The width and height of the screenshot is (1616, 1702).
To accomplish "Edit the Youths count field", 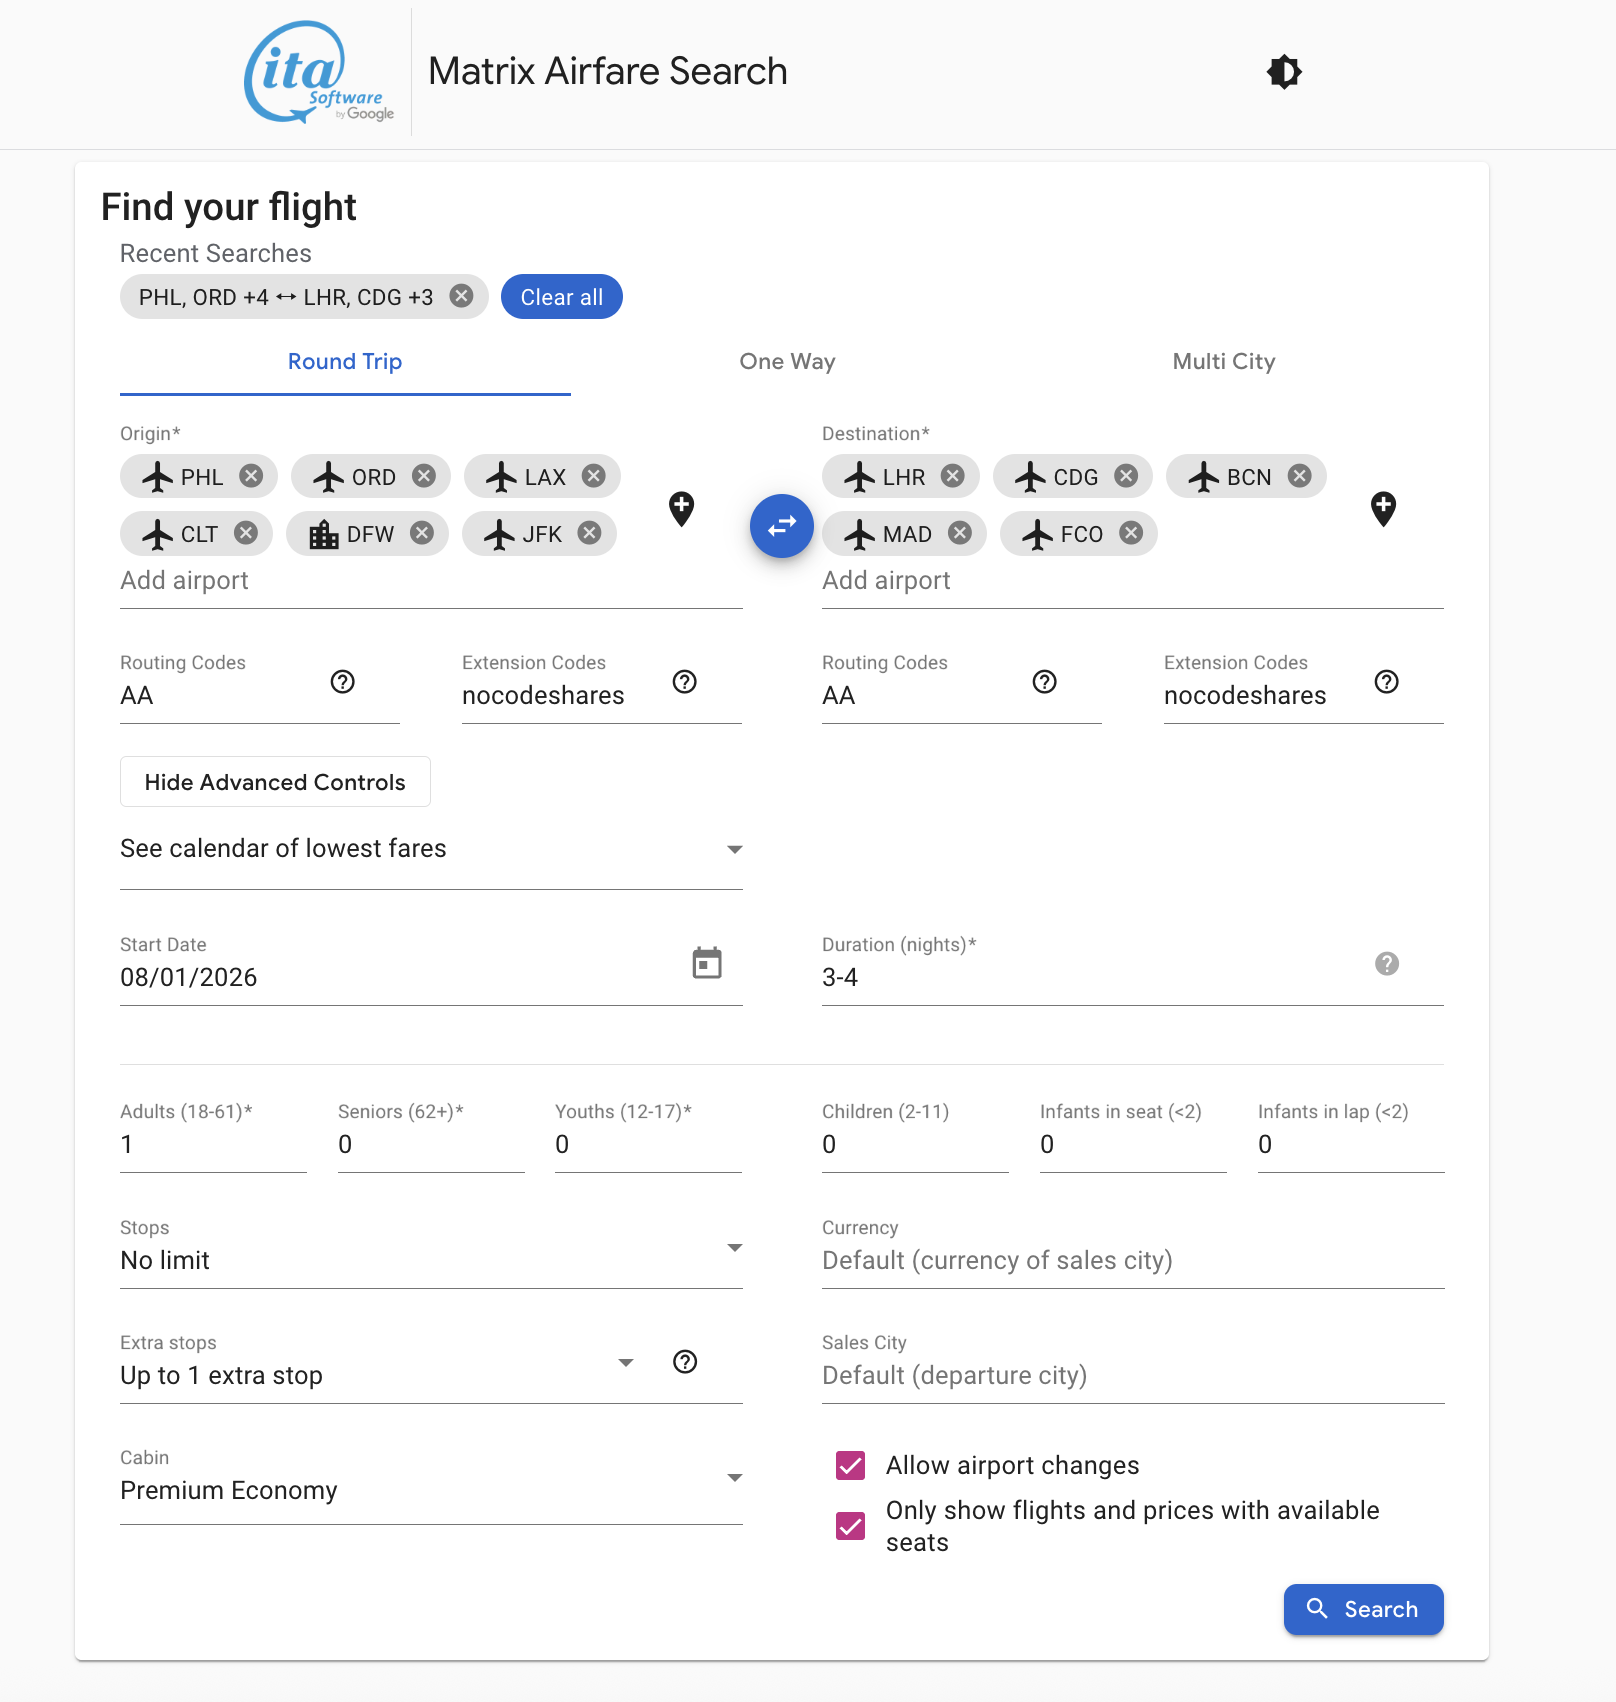I will click(x=648, y=1145).
